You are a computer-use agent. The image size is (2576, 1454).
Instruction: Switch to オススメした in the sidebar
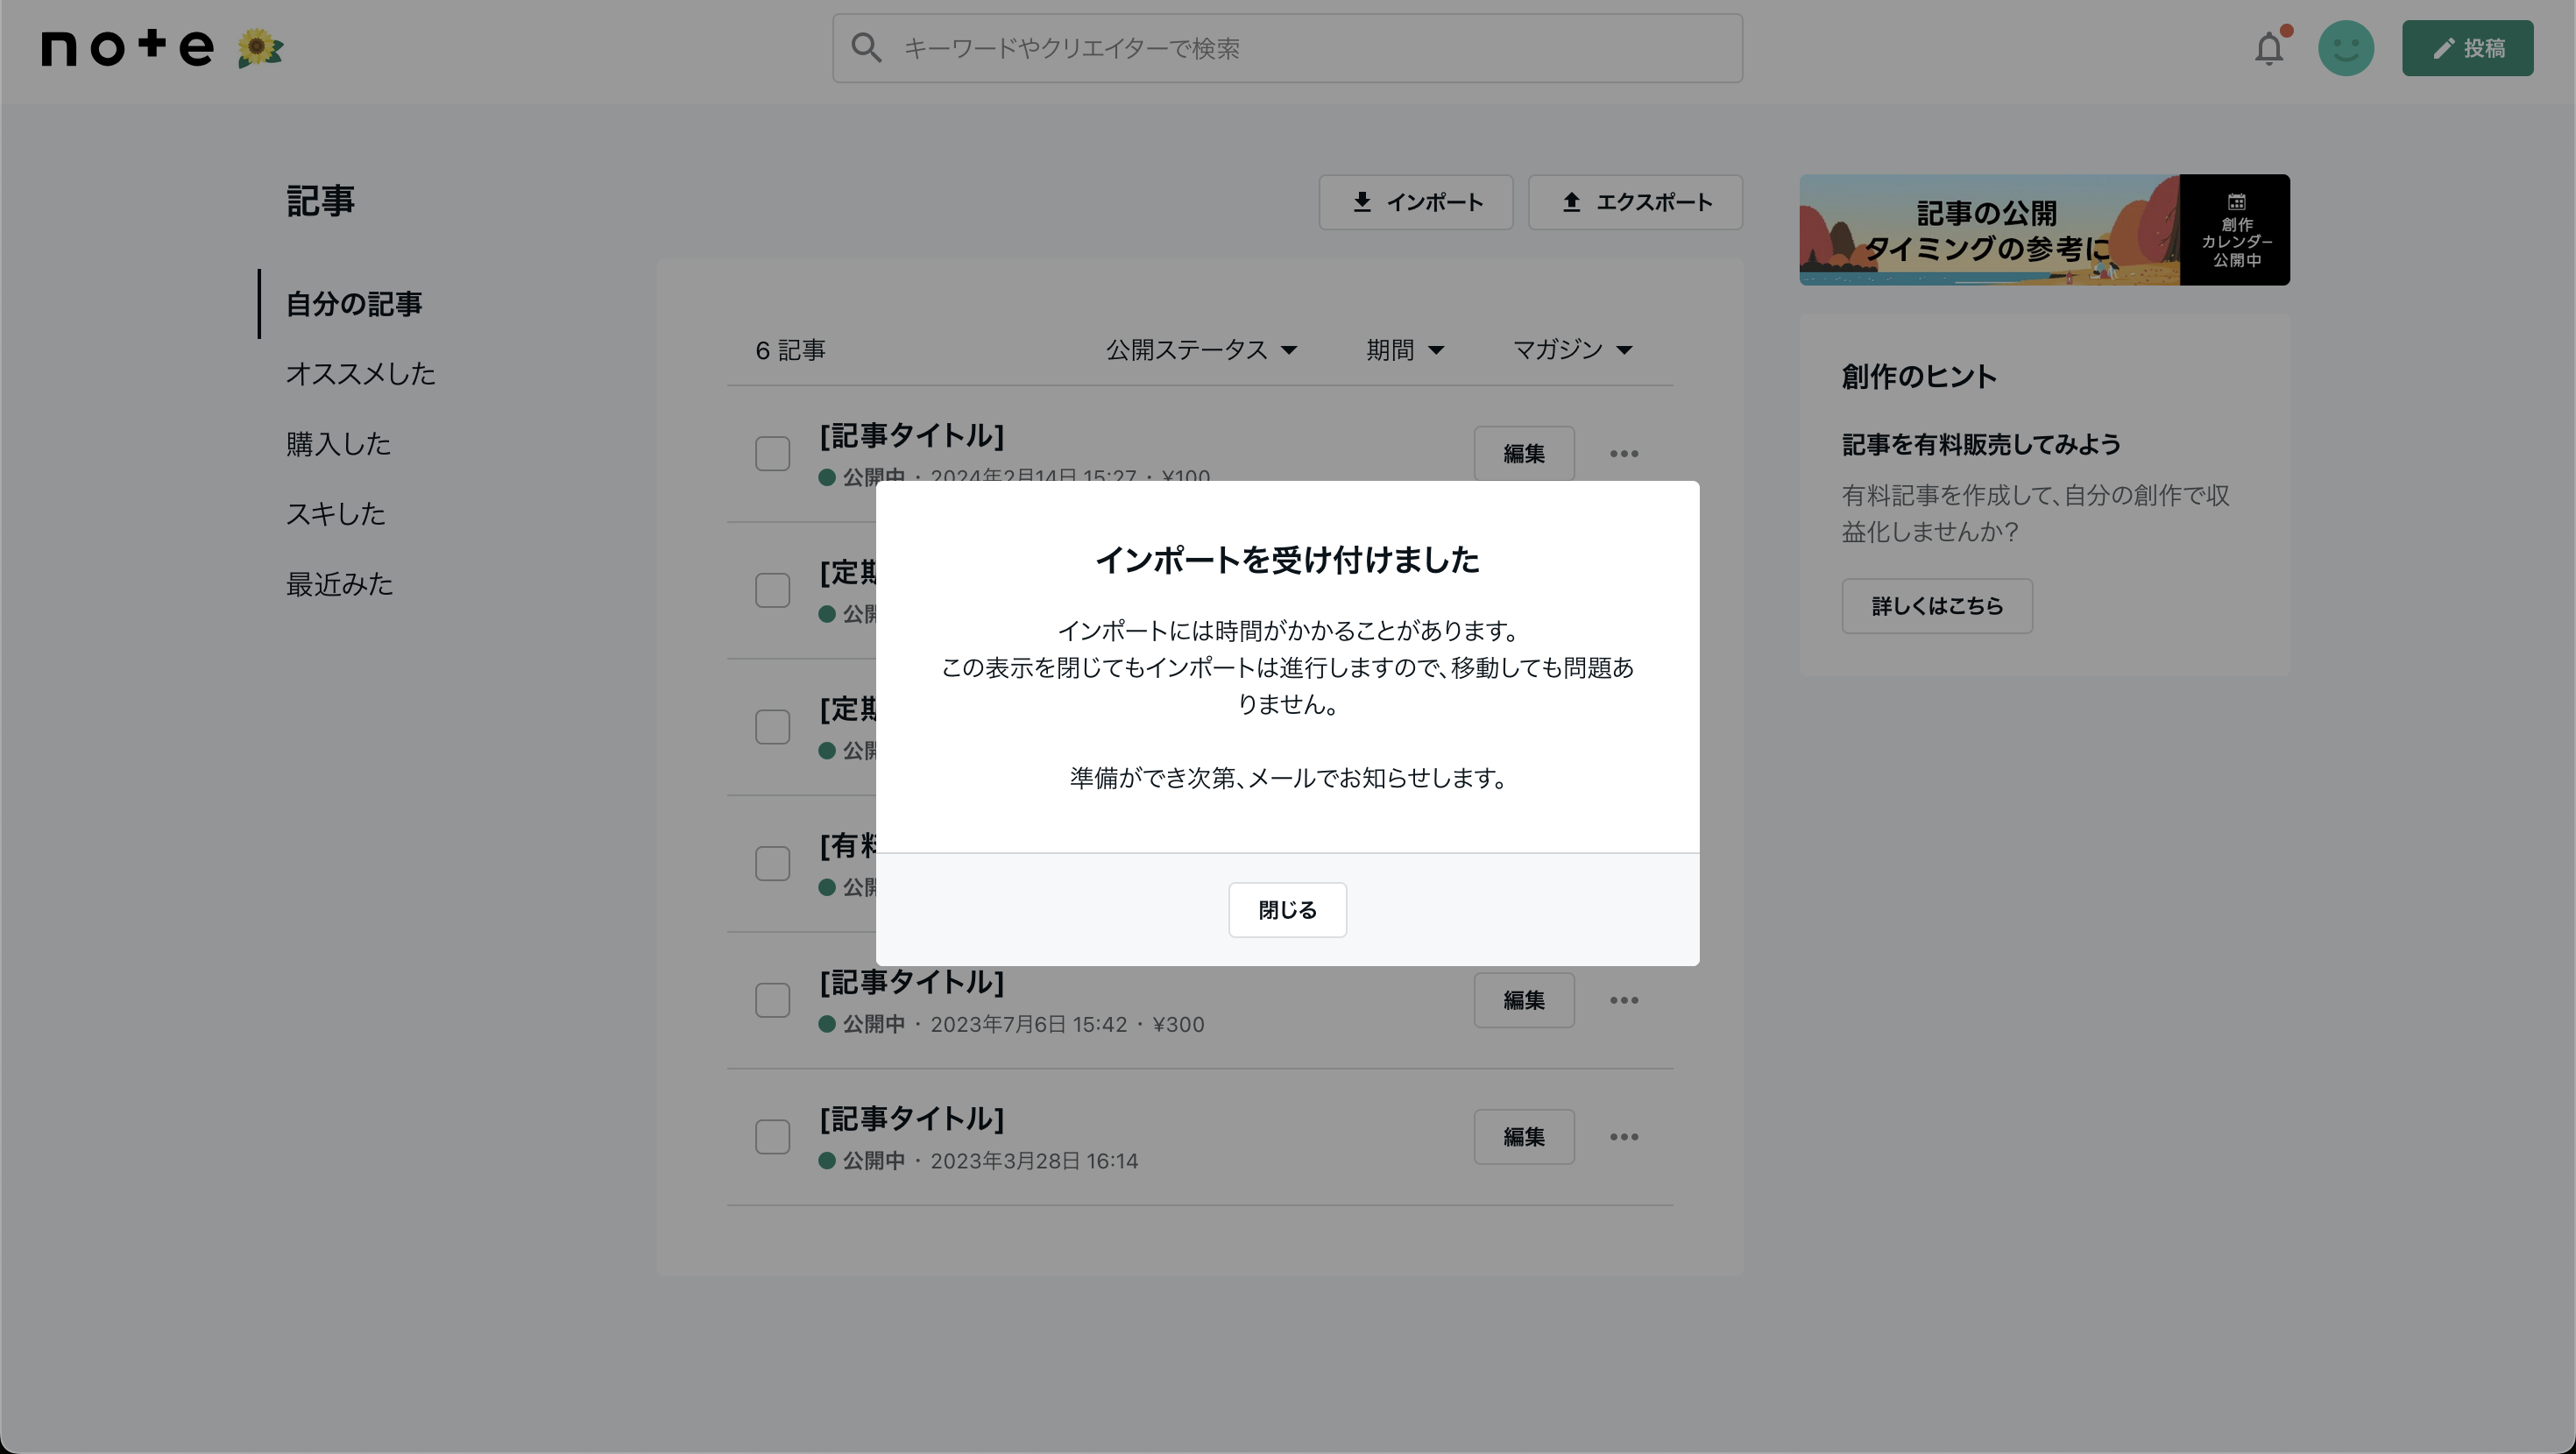[360, 374]
